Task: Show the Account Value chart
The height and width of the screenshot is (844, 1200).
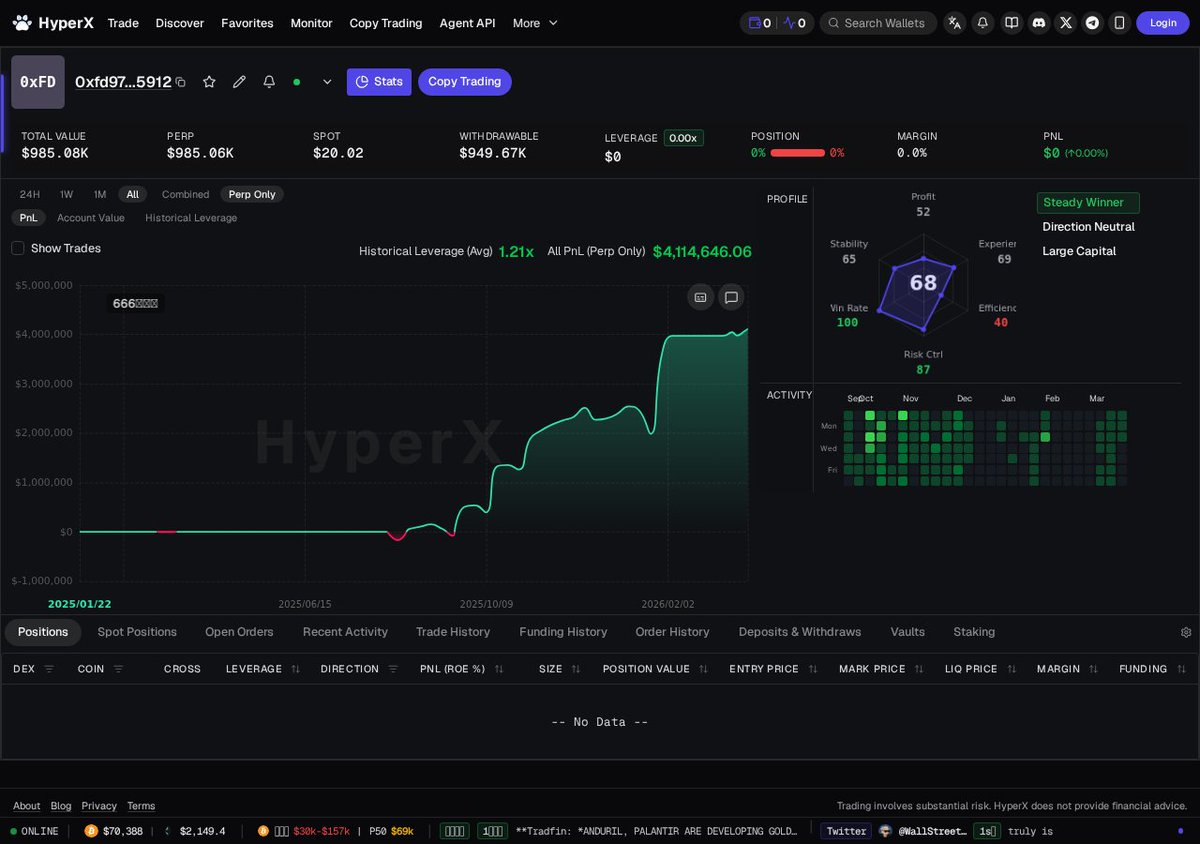Action: 91,217
